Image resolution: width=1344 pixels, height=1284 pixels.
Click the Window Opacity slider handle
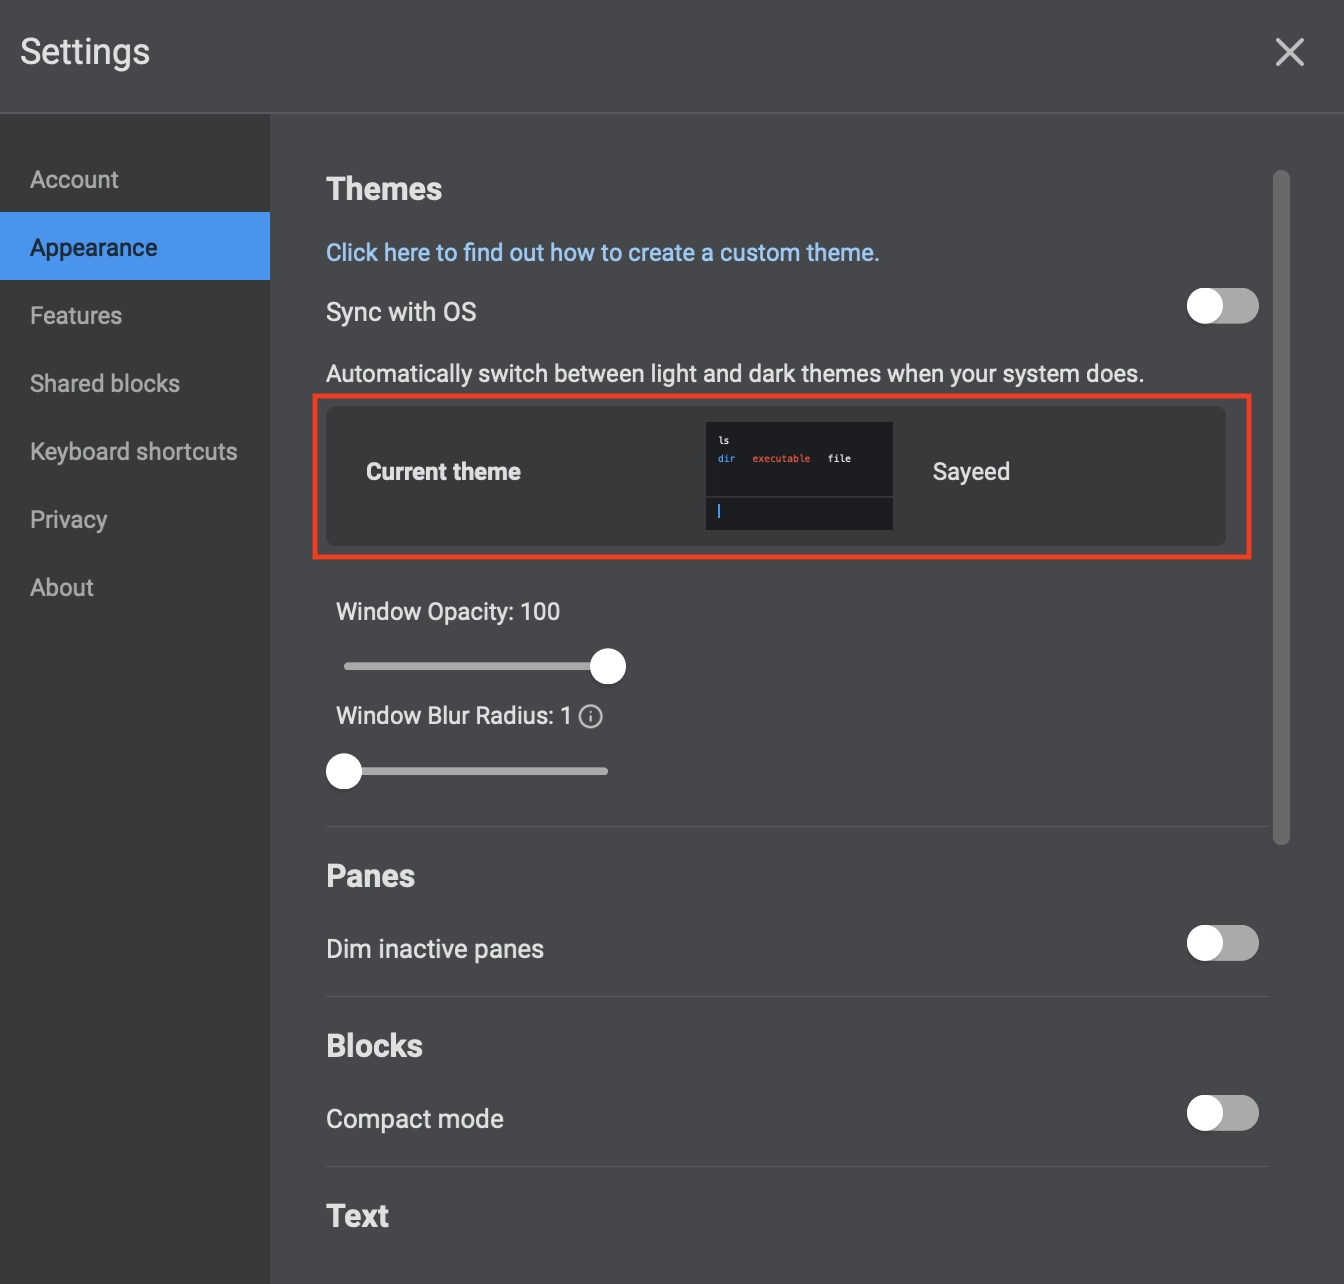click(x=608, y=666)
